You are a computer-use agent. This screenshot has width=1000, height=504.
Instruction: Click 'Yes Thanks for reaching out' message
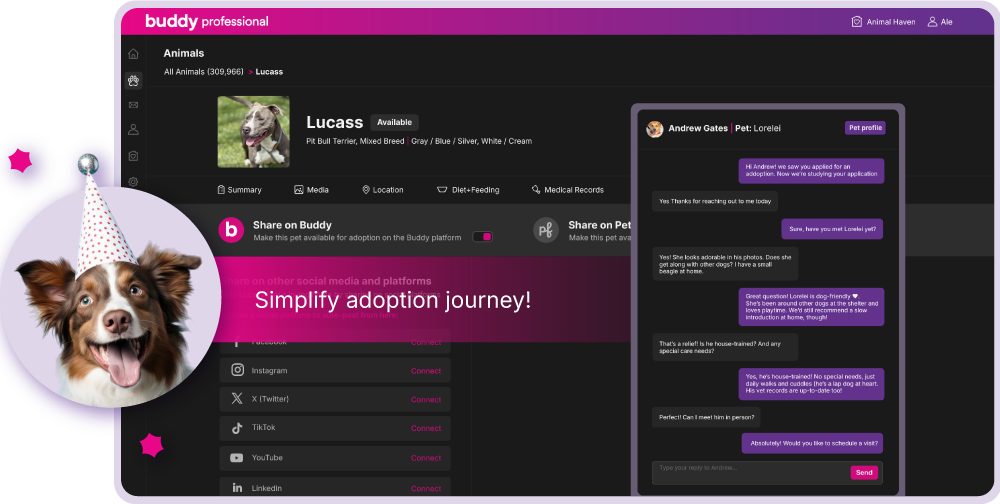point(715,201)
